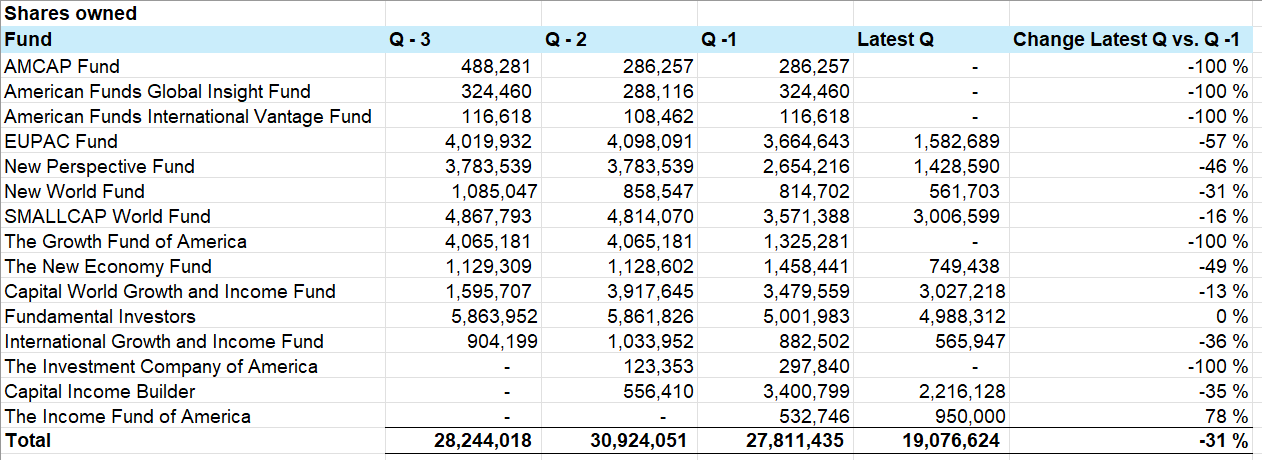Click Income Fund of America Q-1 532,746

813,416
